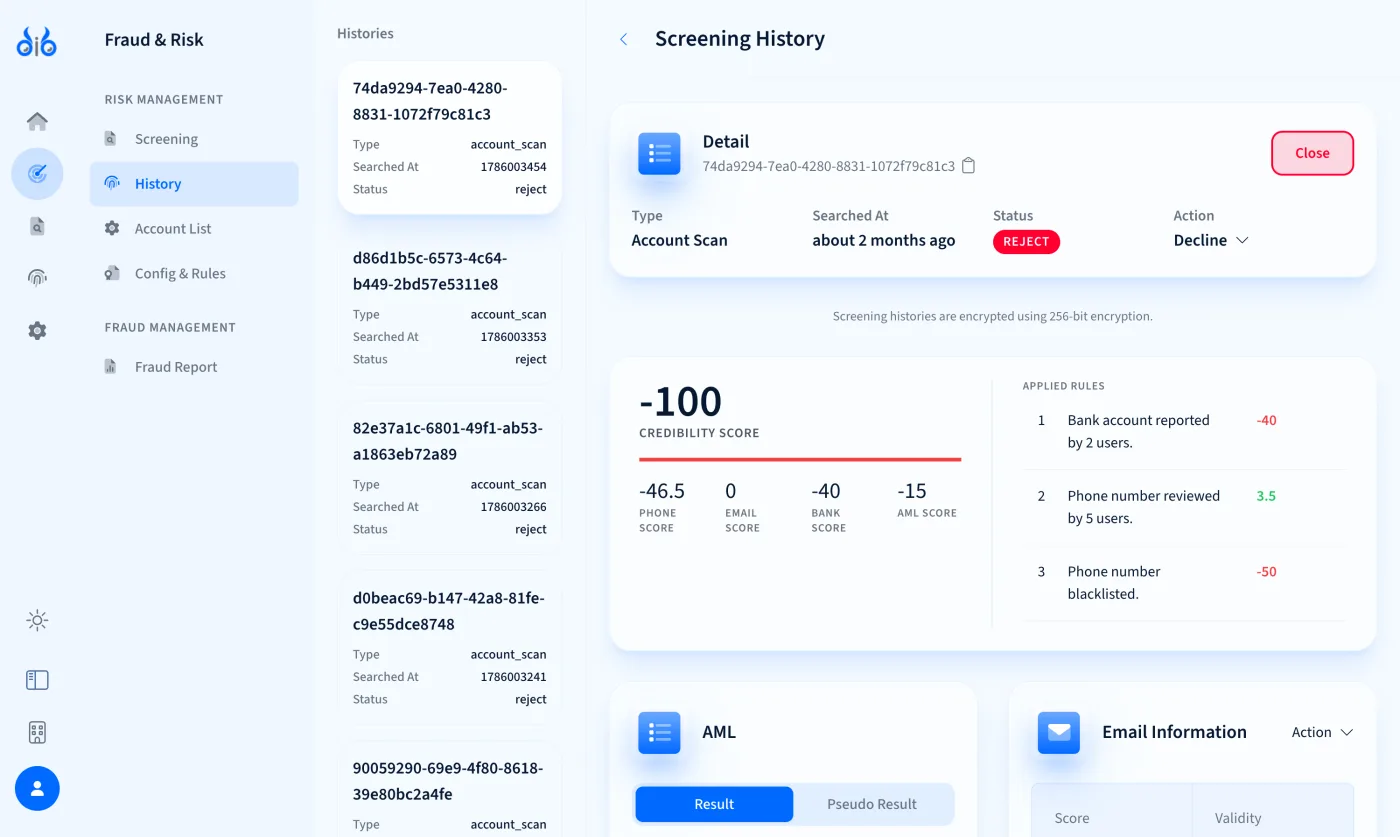Viewport: 1400px width, 837px height.
Task: Click the -15 AML score value
Action: click(x=912, y=491)
